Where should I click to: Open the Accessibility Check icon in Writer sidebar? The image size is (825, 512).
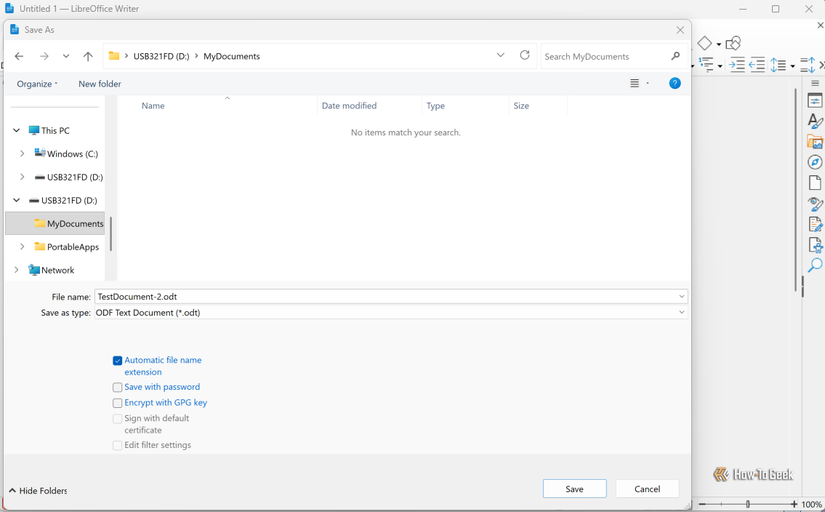(814, 245)
